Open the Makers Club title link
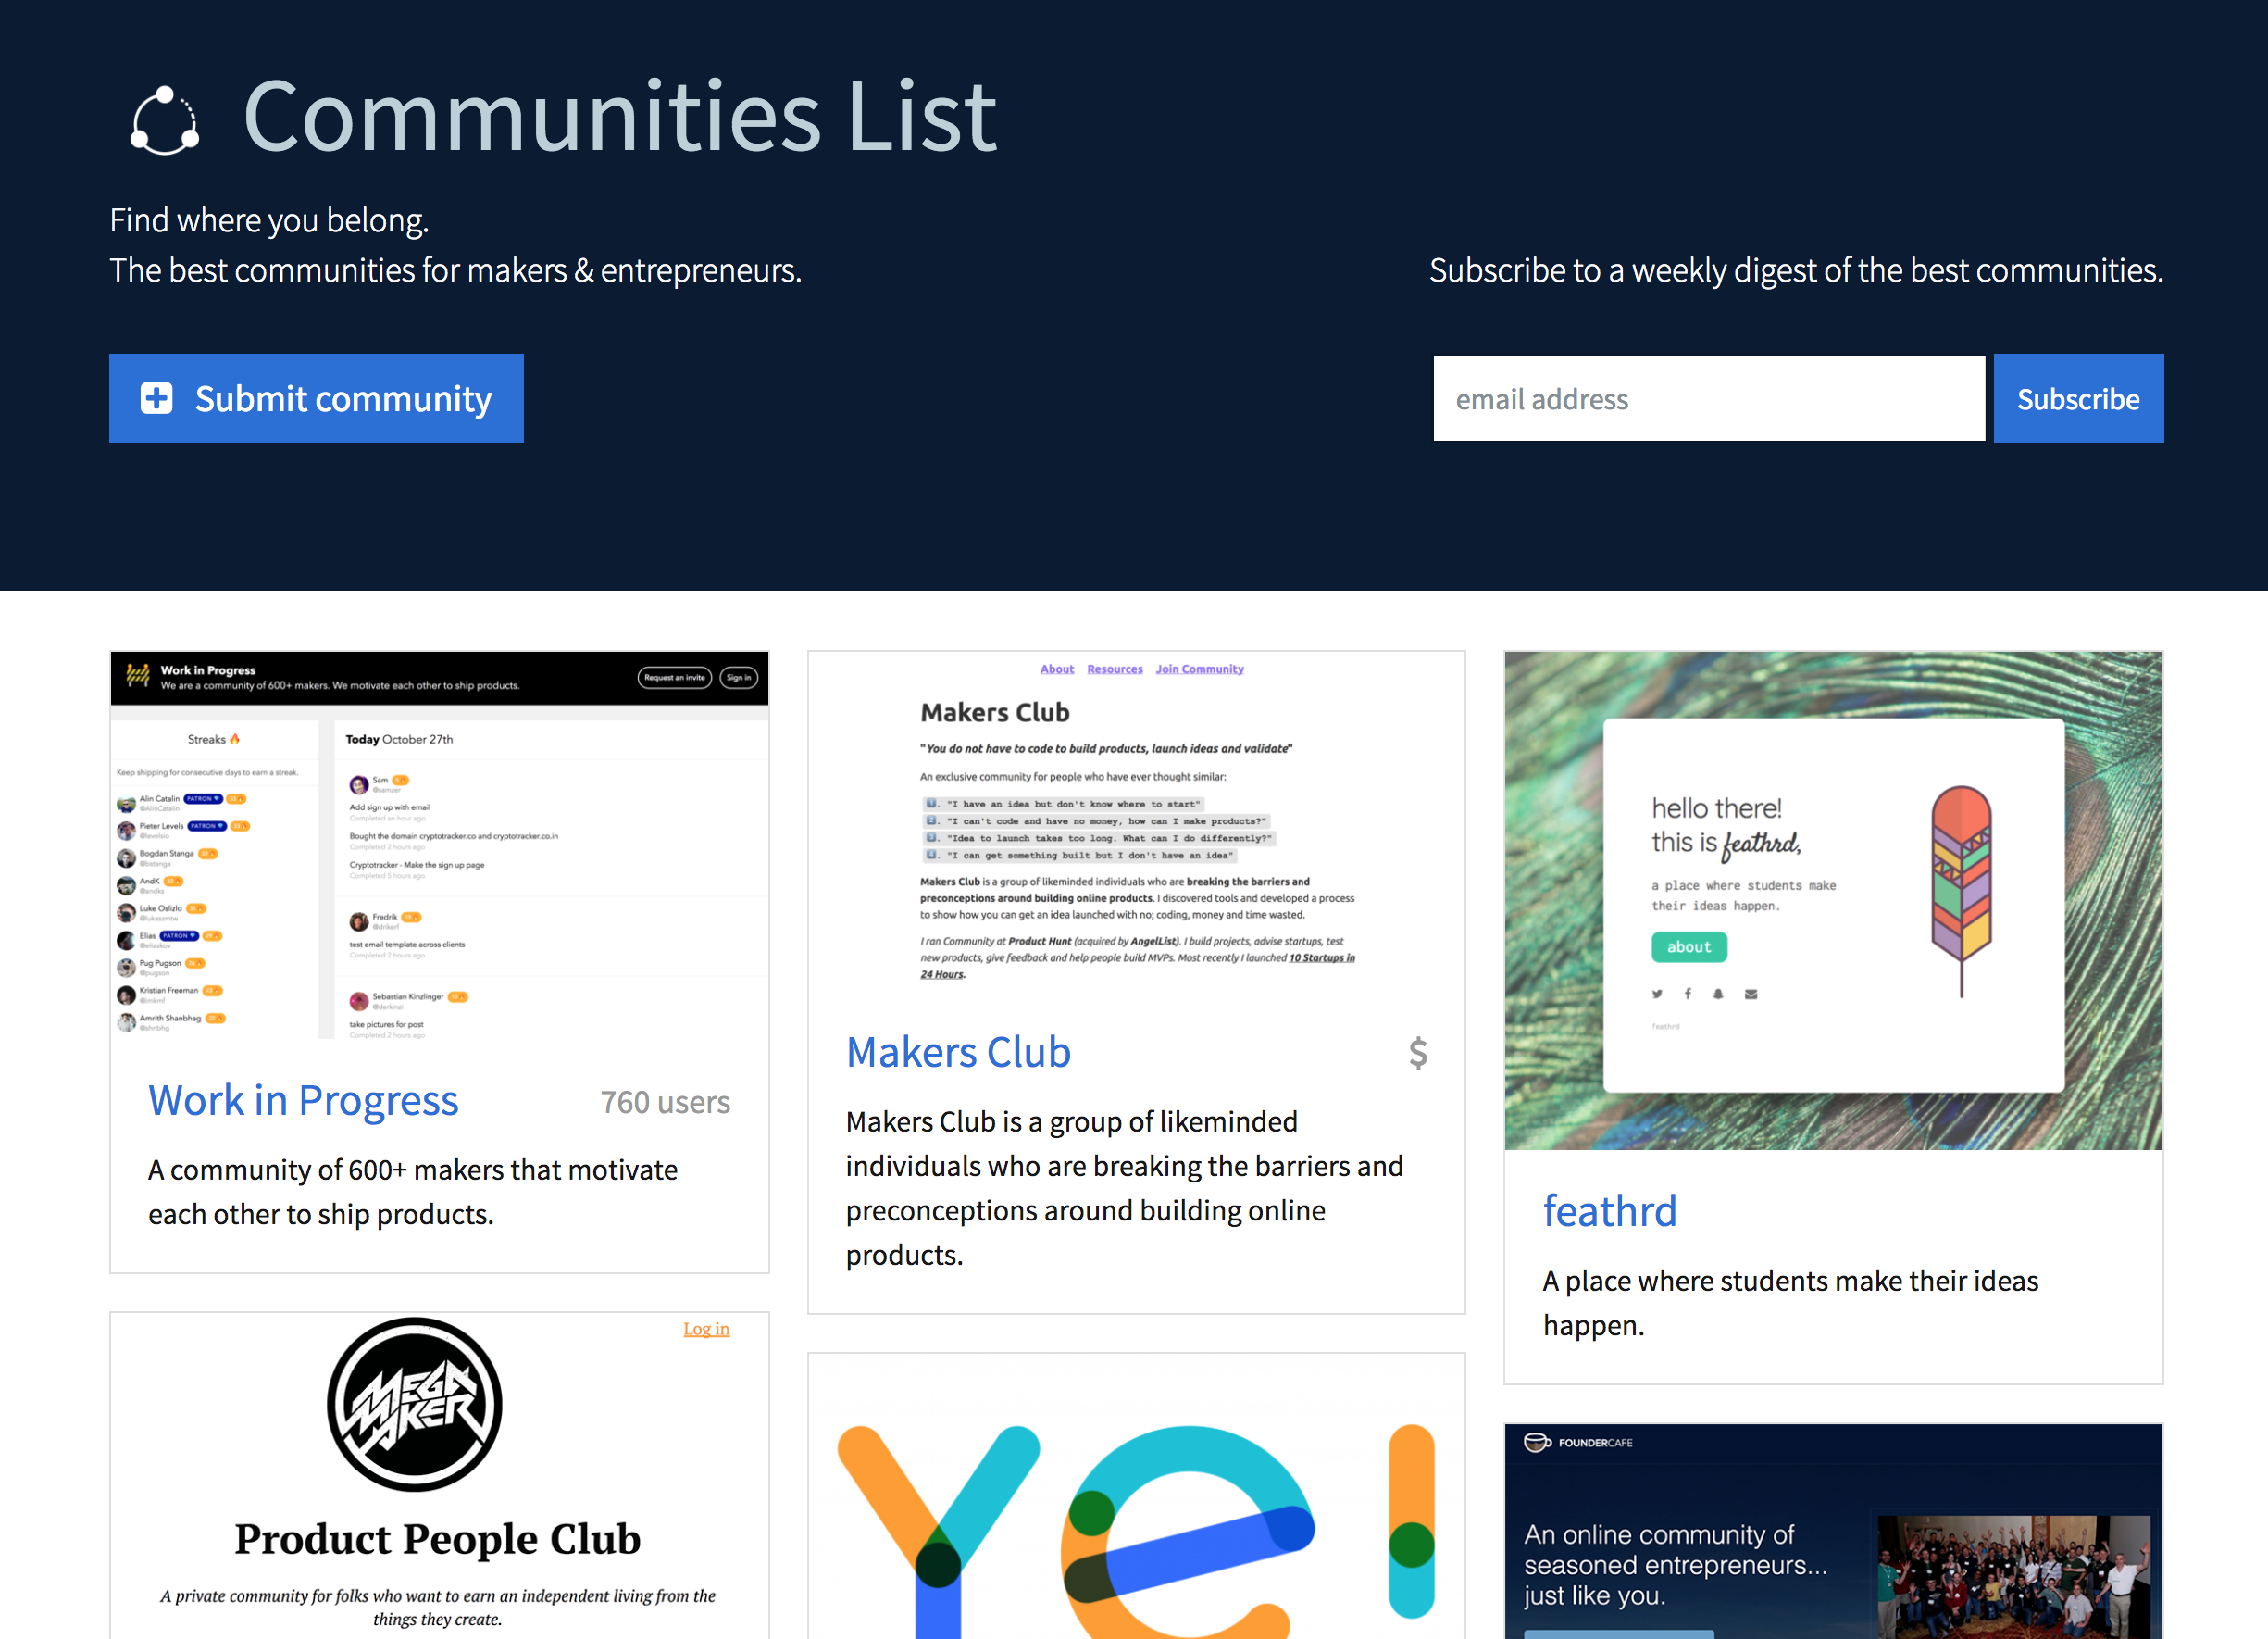Screen dimensions: 2268x1639 [958, 1052]
